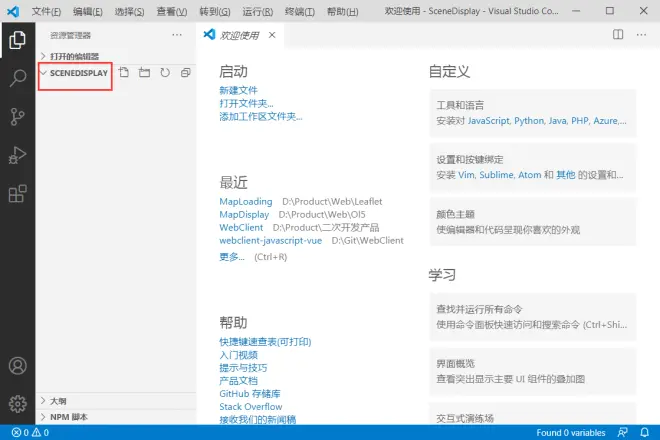Image resolution: width=660 pixels, height=440 pixels.
Task: Open recent project MapDisplay
Action: tap(244, 215)
